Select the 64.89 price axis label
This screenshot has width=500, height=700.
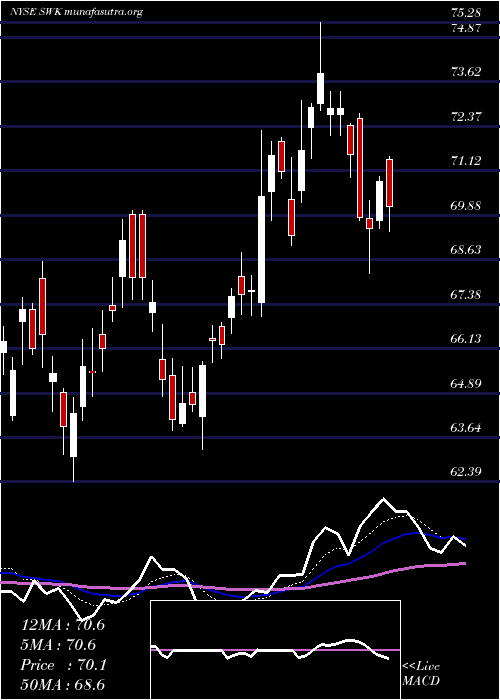tap(467, 383)
